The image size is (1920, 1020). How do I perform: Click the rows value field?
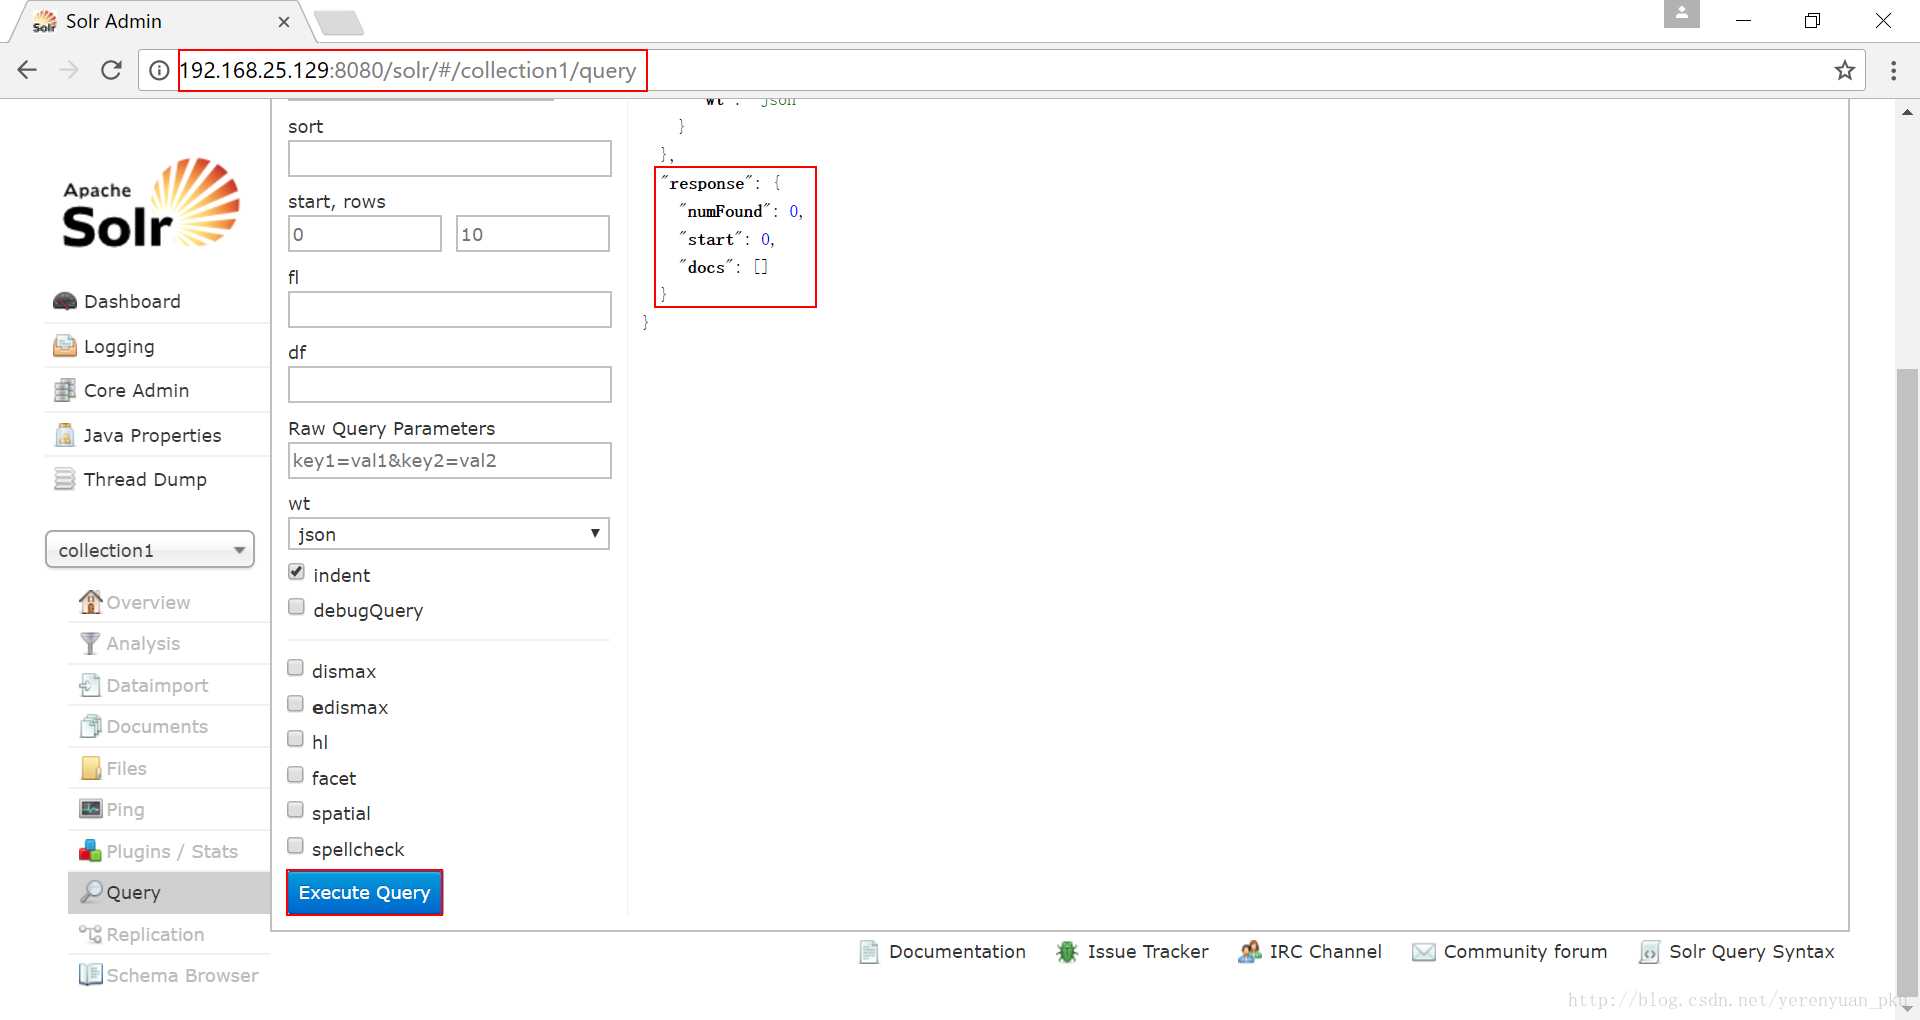pos(532,234)
